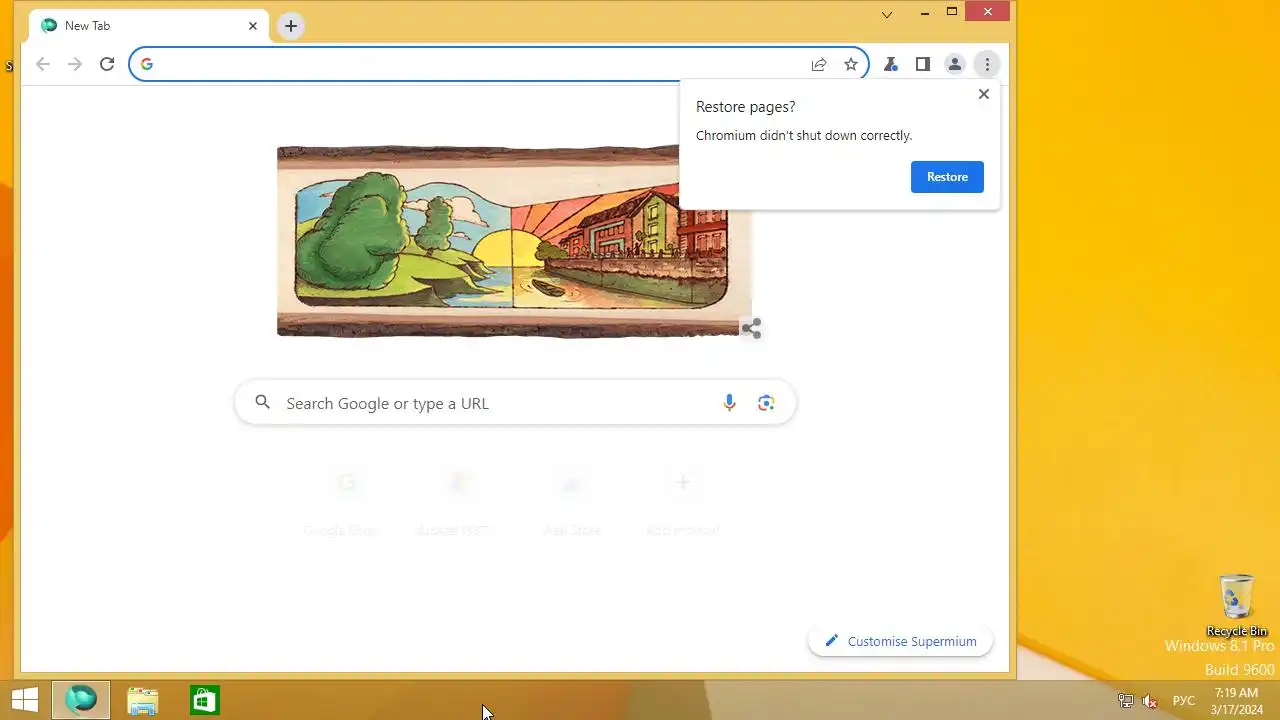Go back using the back arrow
1280x720 pixels.
point(42,64)
